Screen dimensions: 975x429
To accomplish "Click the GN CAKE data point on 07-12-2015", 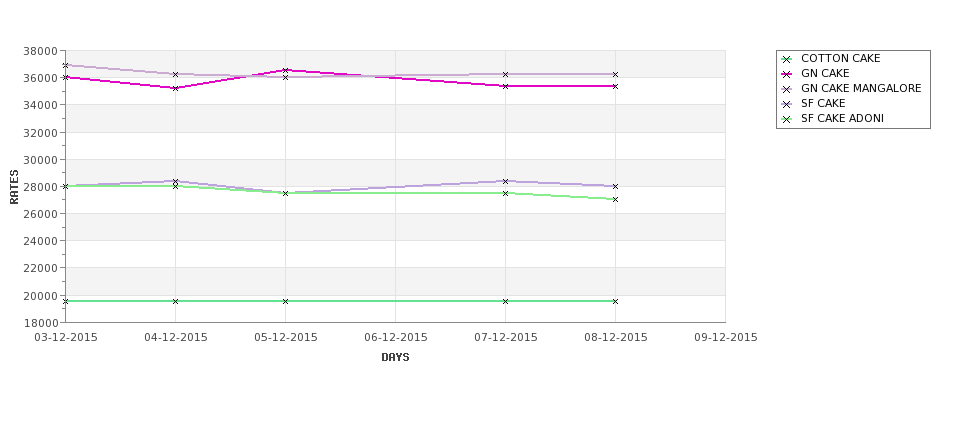I will (x=506, y=86).
